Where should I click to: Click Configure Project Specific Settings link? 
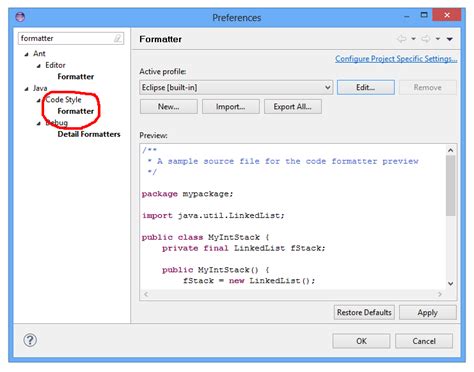click(x=396, y=59)
